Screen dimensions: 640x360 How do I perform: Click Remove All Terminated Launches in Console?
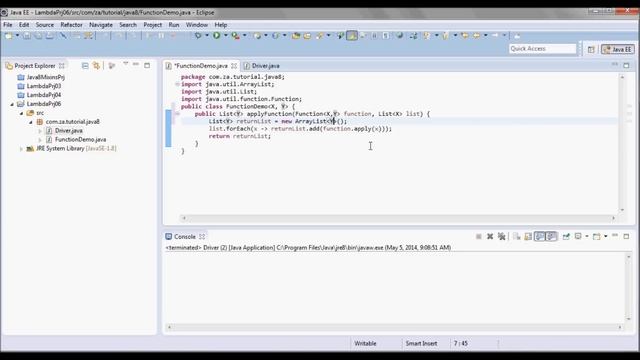pyautogui.click(x=502, y=236)
